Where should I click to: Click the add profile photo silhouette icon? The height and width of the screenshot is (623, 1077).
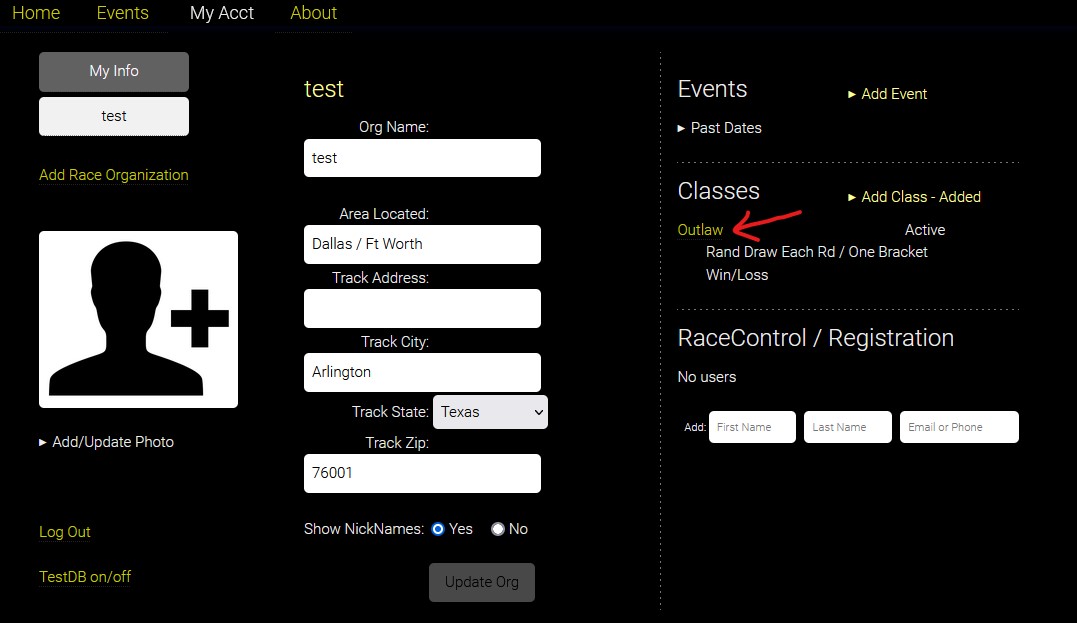(138, 319)
